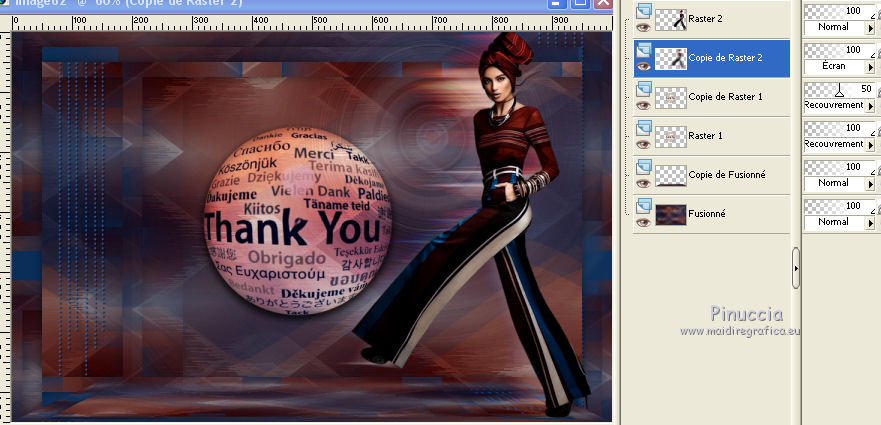The width and height of the screenshot is (881, 425).
Task: Toggle visibility of Copie de Fusionné layer
Action: pyautogui.click(x=643, y=183)
